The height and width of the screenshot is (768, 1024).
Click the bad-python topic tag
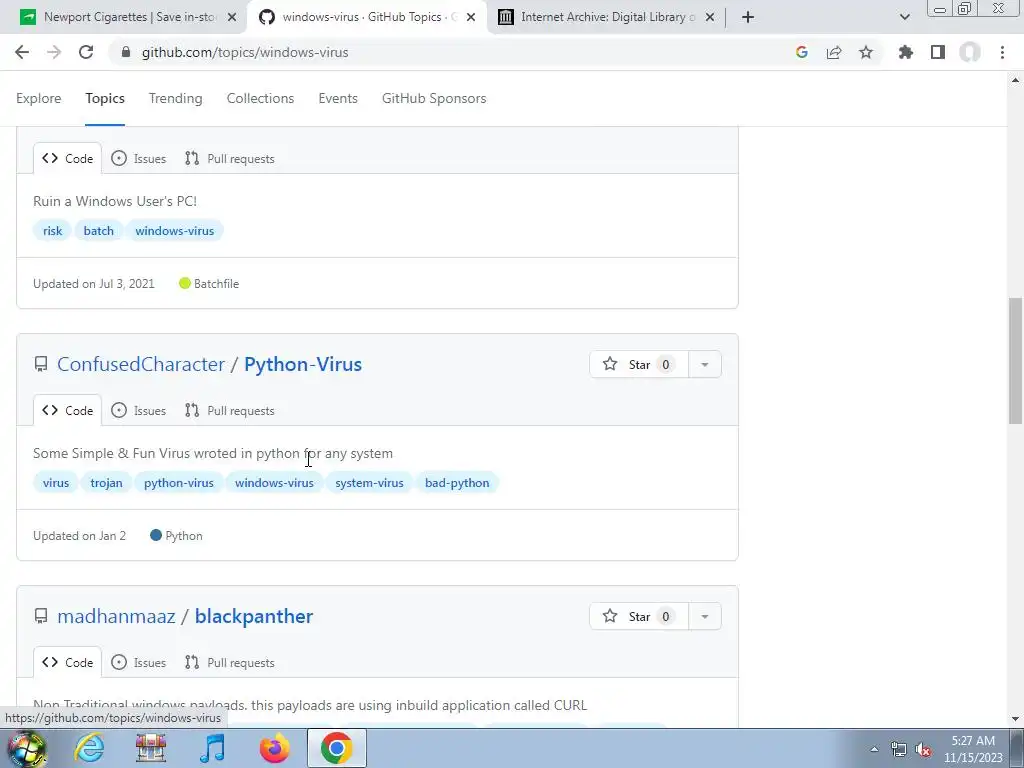(x=456, y=483)
